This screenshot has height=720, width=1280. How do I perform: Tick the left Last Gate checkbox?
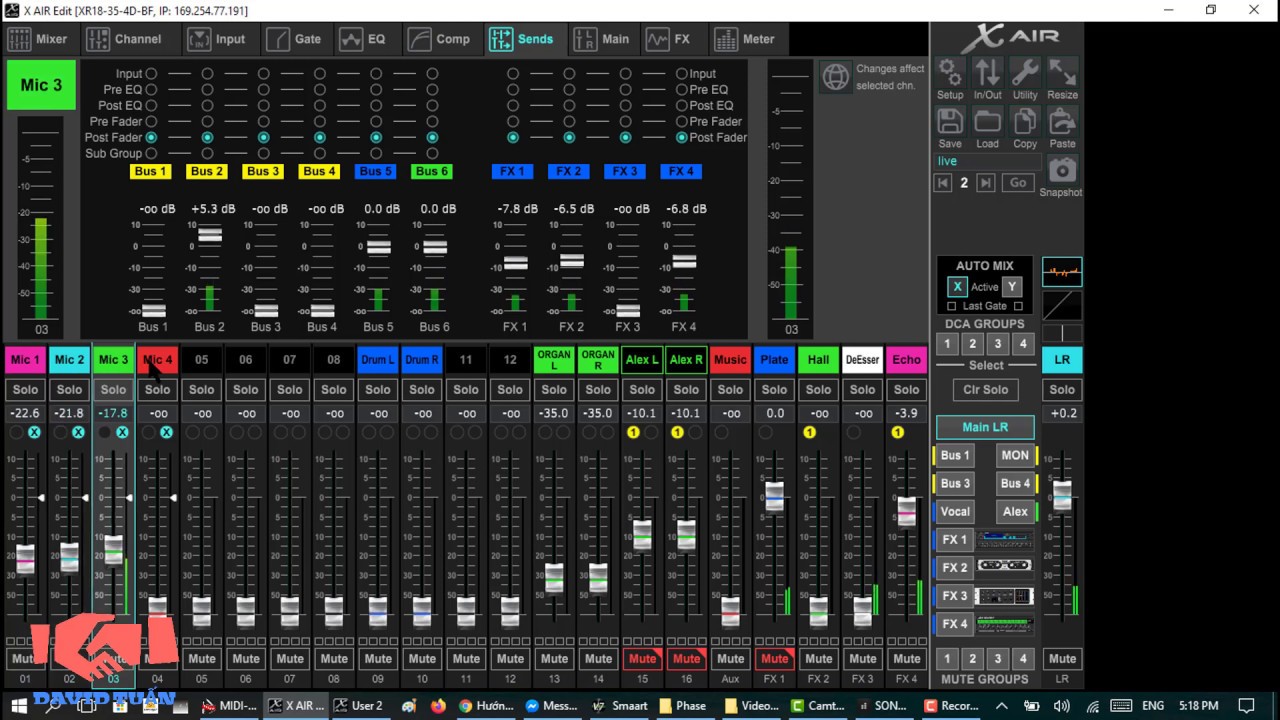click(x=952, y=306)
